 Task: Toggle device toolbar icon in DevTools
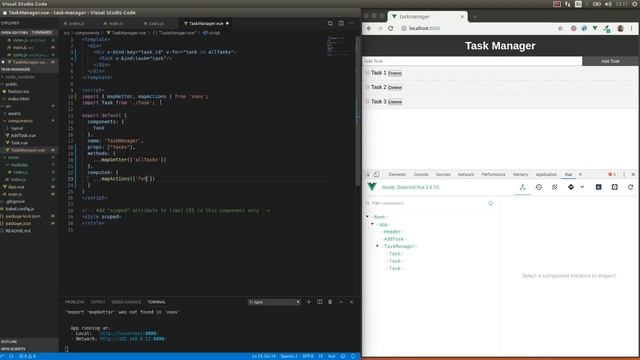point(376,174)
